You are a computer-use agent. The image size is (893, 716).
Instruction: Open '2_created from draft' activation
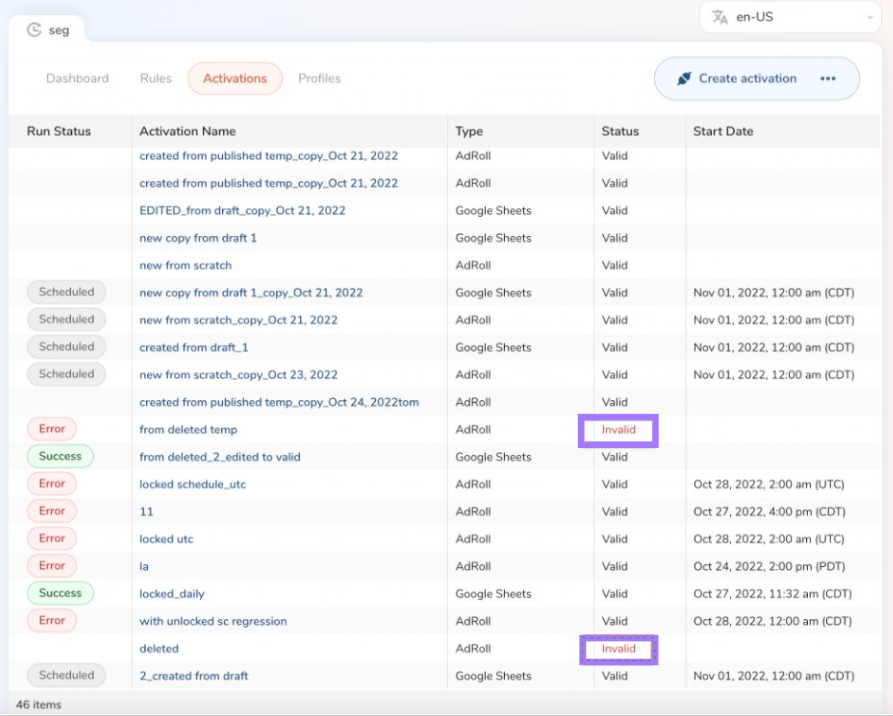coord(194,676)
